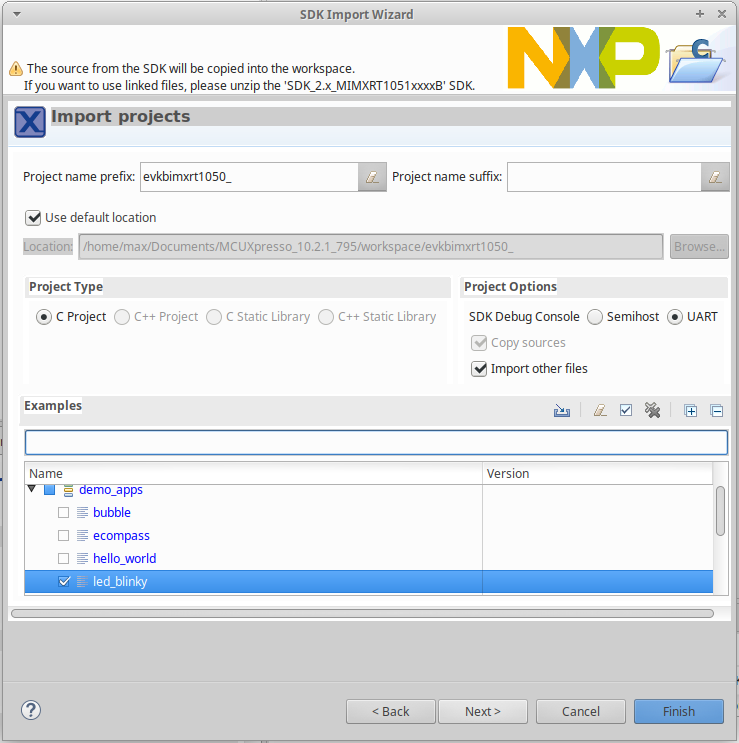Click inside Project name suffix field

604,177
